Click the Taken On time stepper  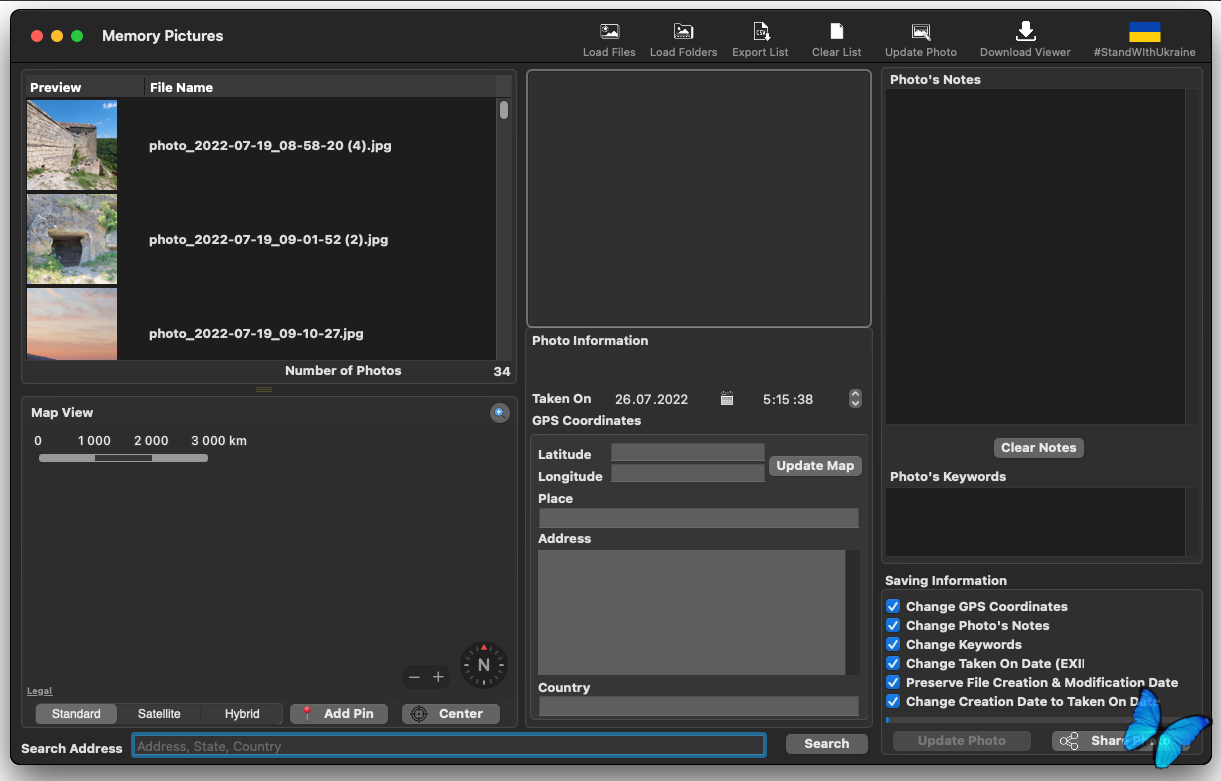[x=855, y=399]
